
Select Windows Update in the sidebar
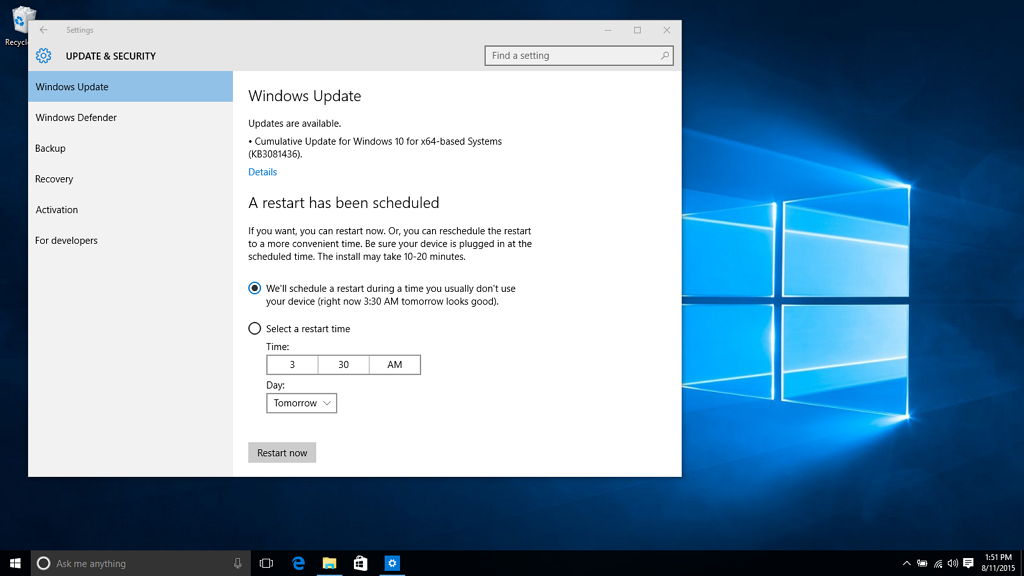[x=131, y=86]
